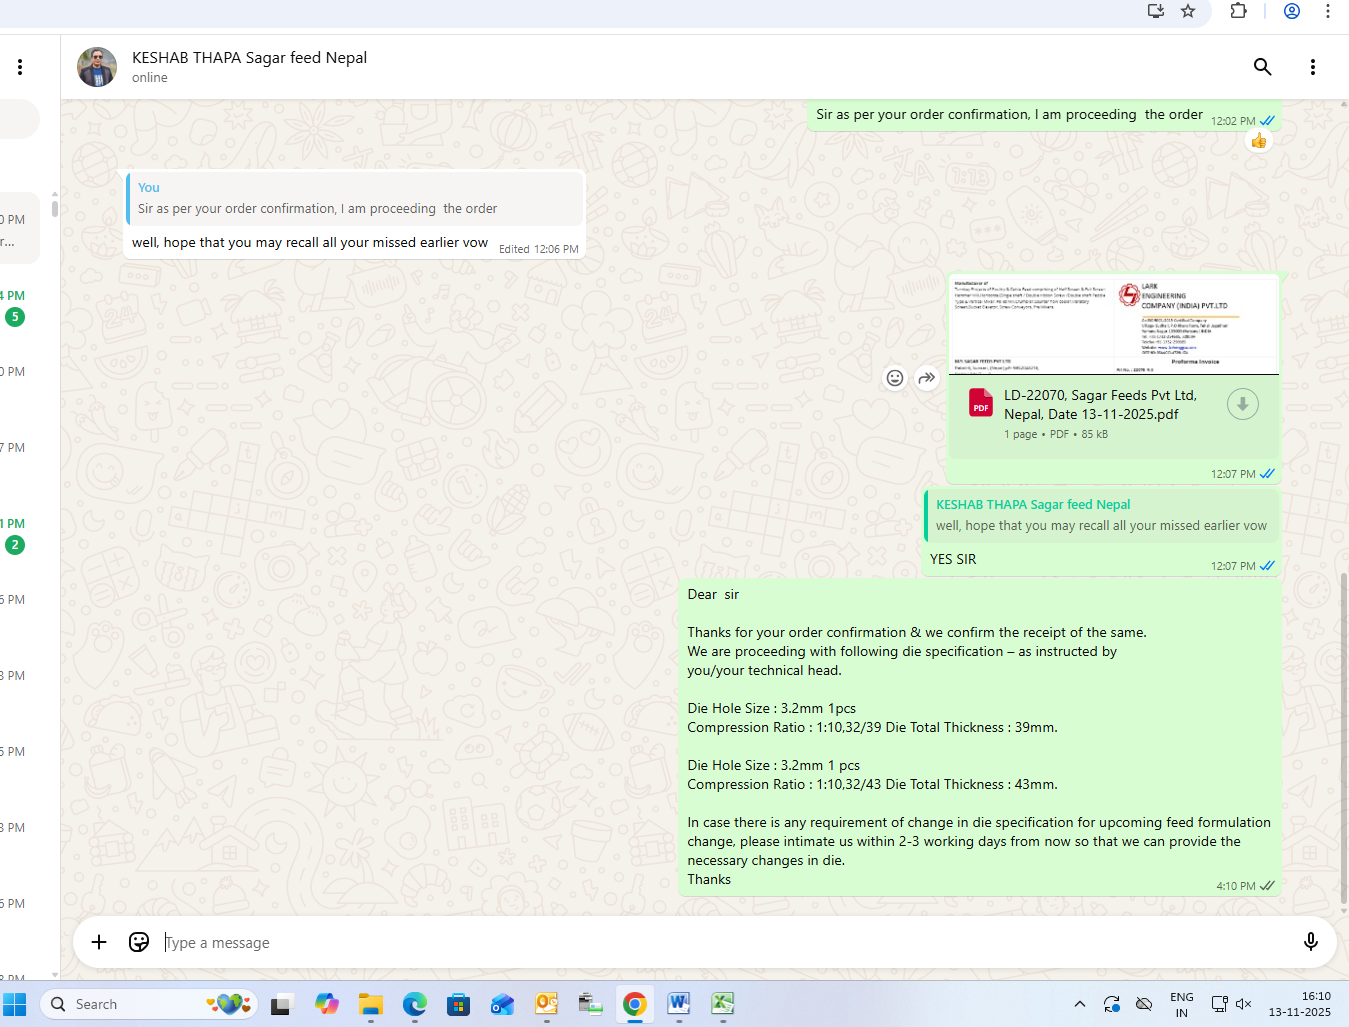
Task: Open contact info for KESHAB THAPA Sagar feed Nepal
Action: point(249,58)
